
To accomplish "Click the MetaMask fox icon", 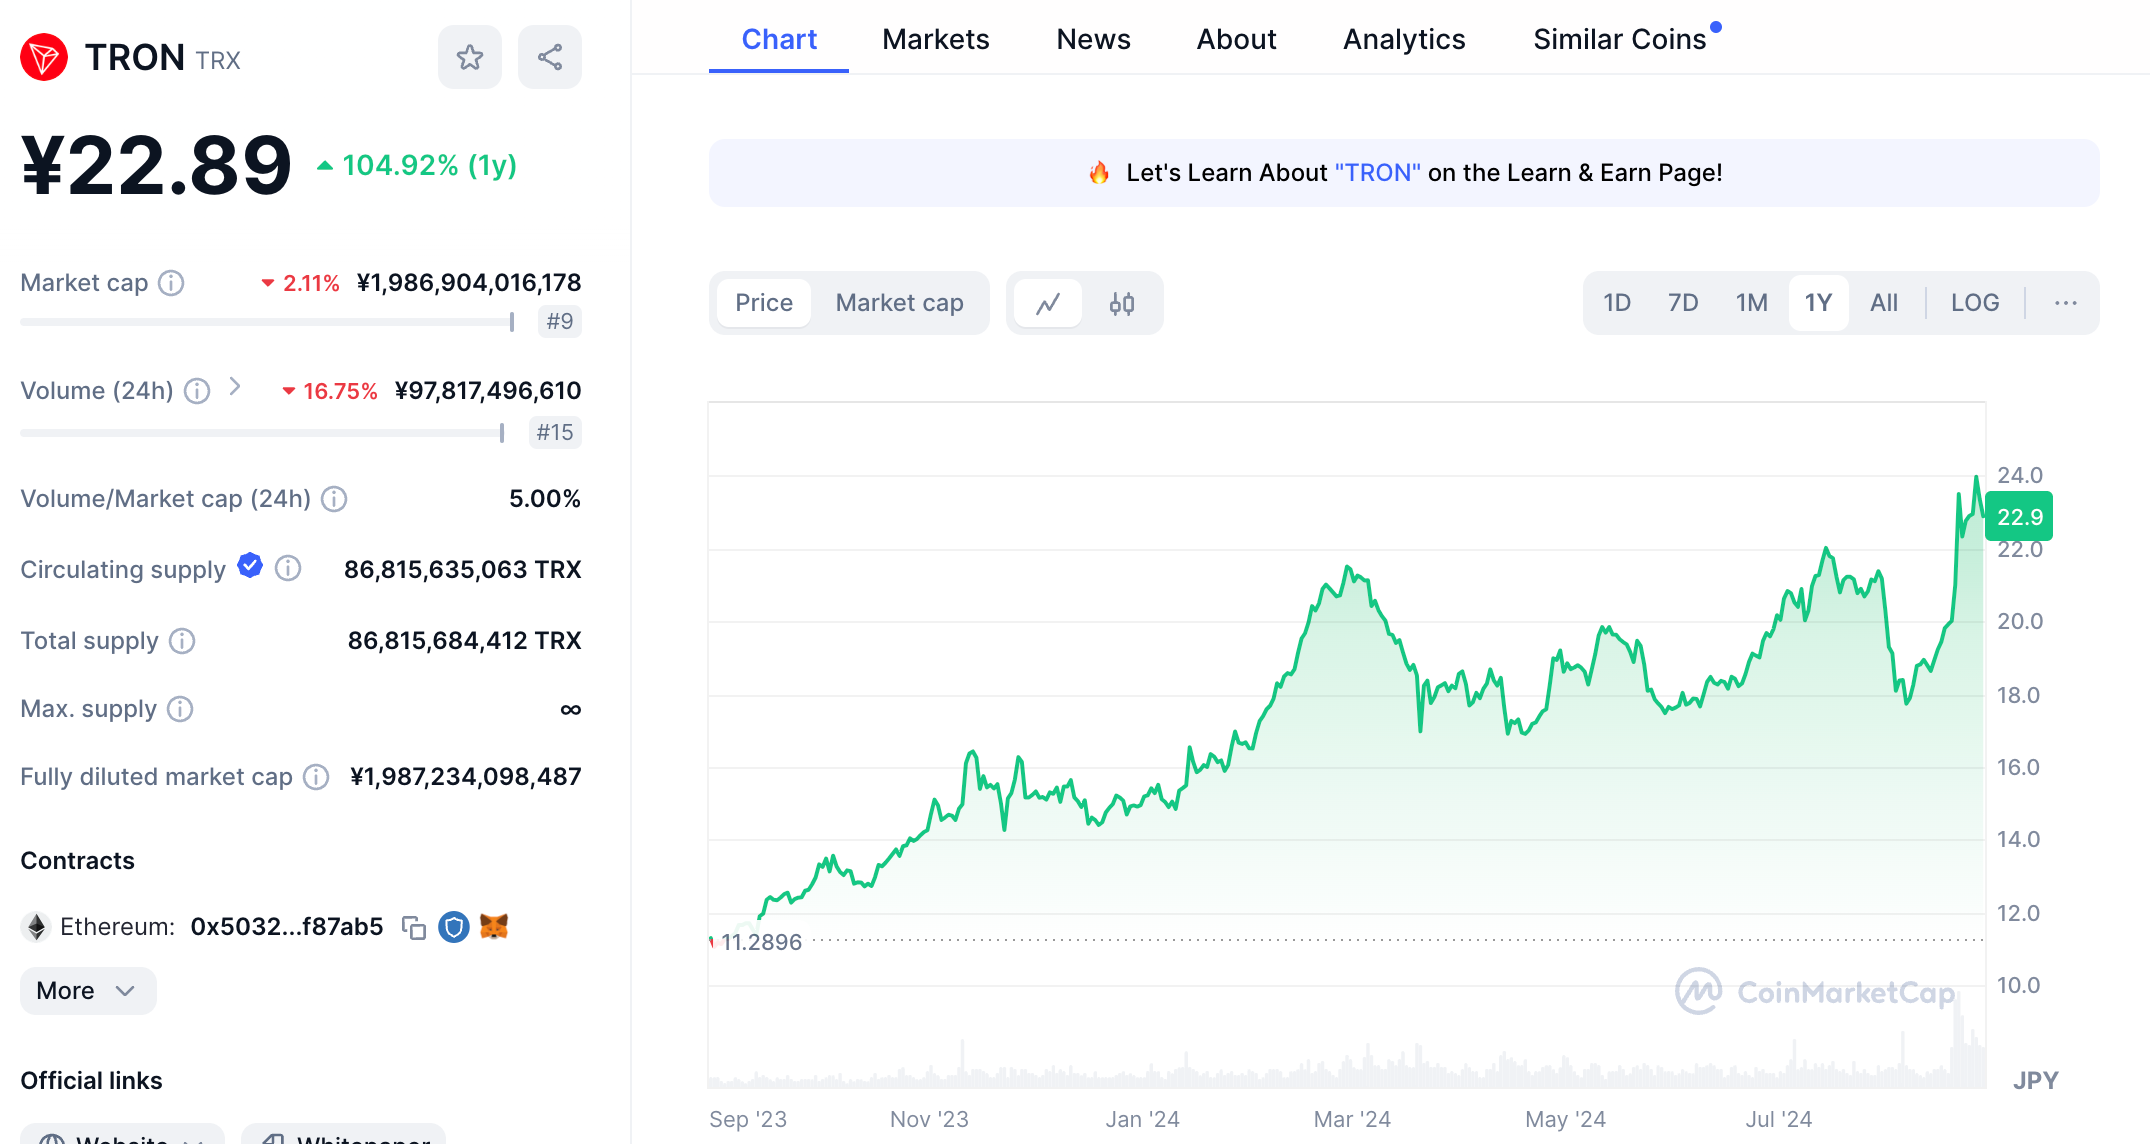I will pos(494,927).
